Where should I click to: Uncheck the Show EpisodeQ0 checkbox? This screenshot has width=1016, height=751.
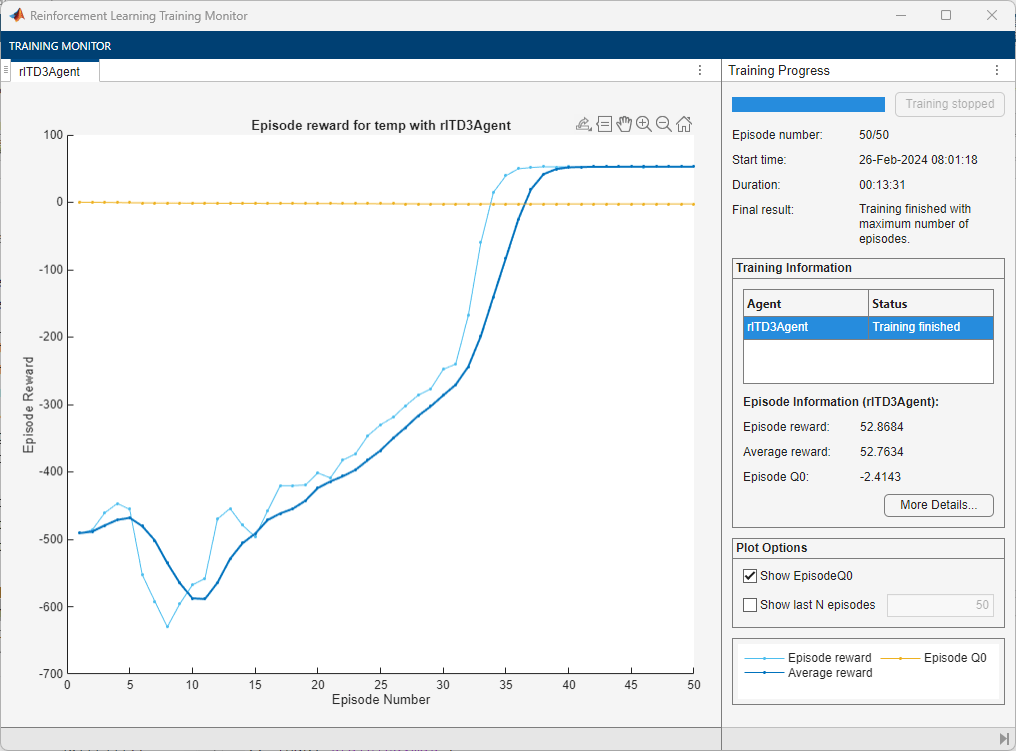tap(750, 576)
